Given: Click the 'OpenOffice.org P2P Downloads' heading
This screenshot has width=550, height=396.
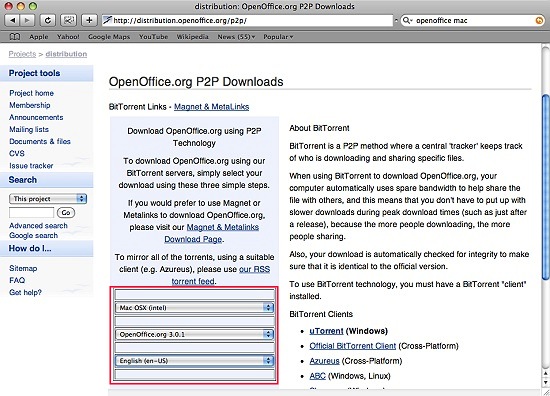Looking at the screenshot, I should [196, 81].
